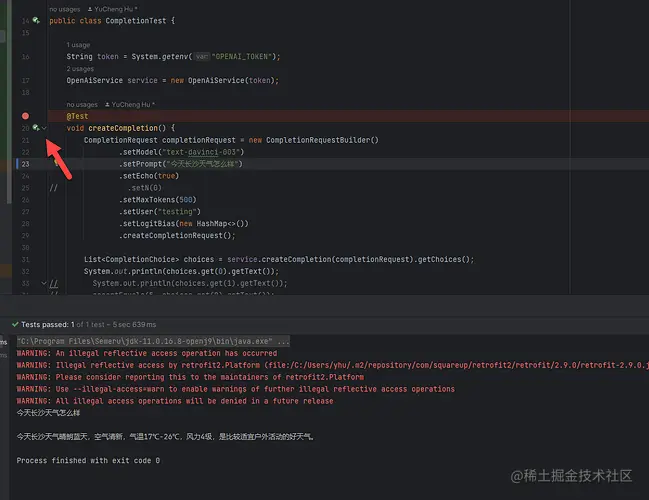Click the "var:" parameter hint in getenv
Screen dimensions: 649x500
[x=202, y=56]
